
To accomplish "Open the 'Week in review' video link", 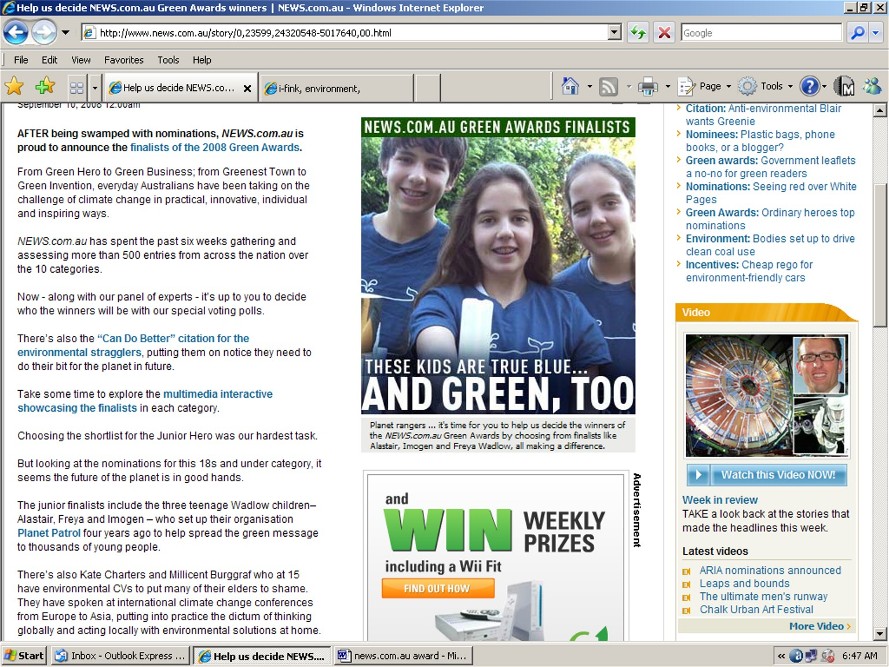I will click(x=719, y=500).
